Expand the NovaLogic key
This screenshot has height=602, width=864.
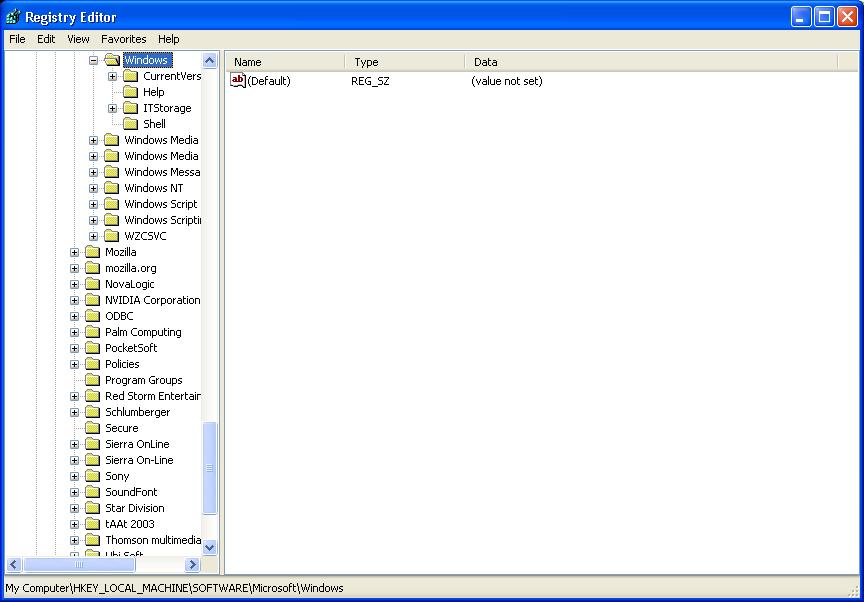pos(74,284)
